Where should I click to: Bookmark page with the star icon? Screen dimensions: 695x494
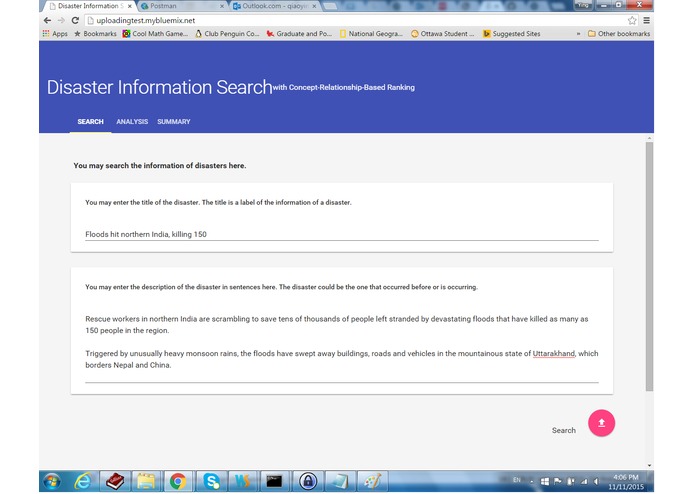point(632,20)
